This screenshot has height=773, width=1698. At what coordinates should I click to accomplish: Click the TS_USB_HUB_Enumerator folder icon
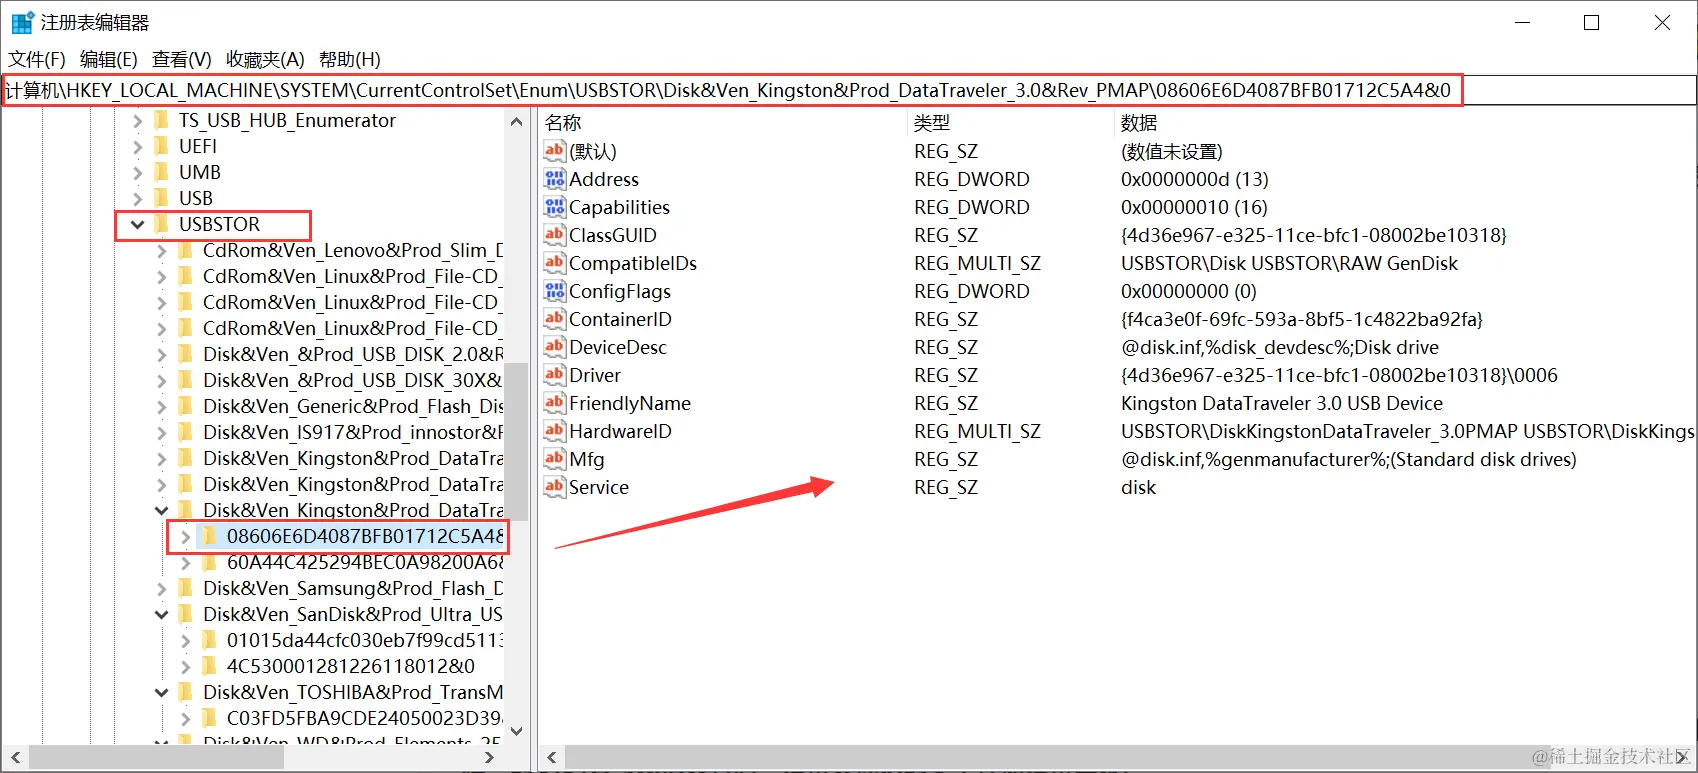[161, 120]
